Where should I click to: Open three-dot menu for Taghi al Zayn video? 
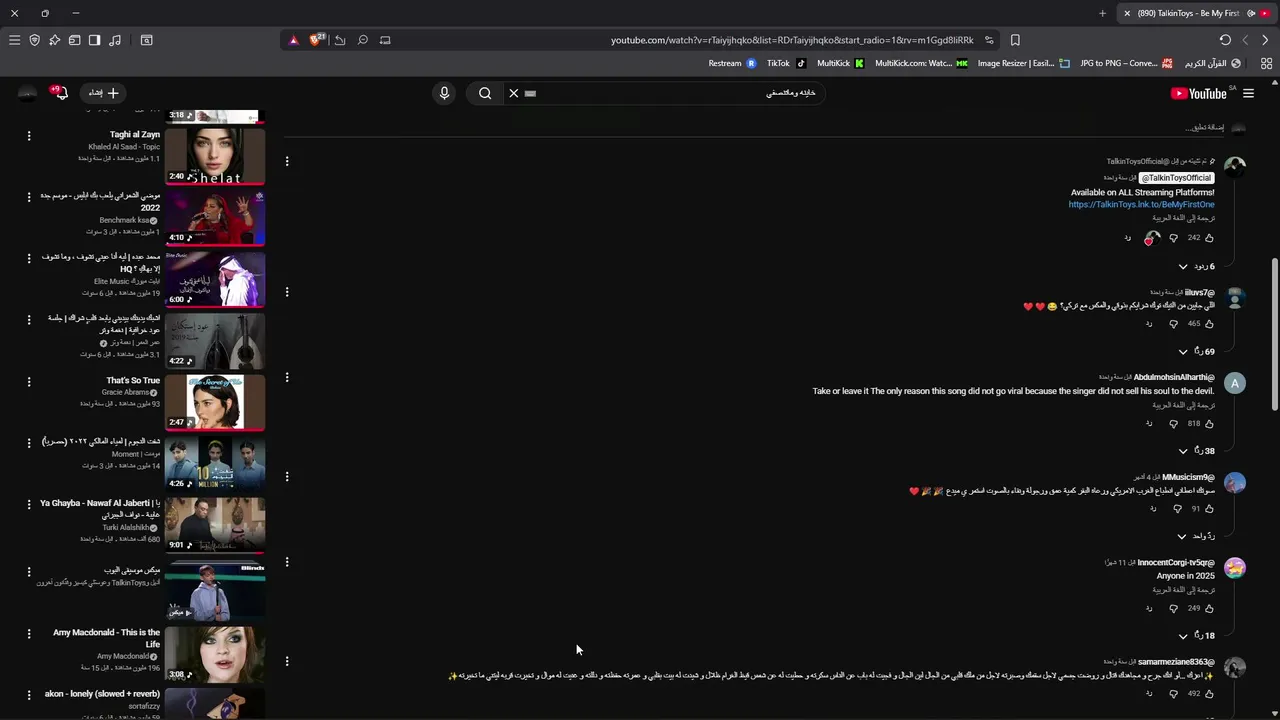pos(29,135)
